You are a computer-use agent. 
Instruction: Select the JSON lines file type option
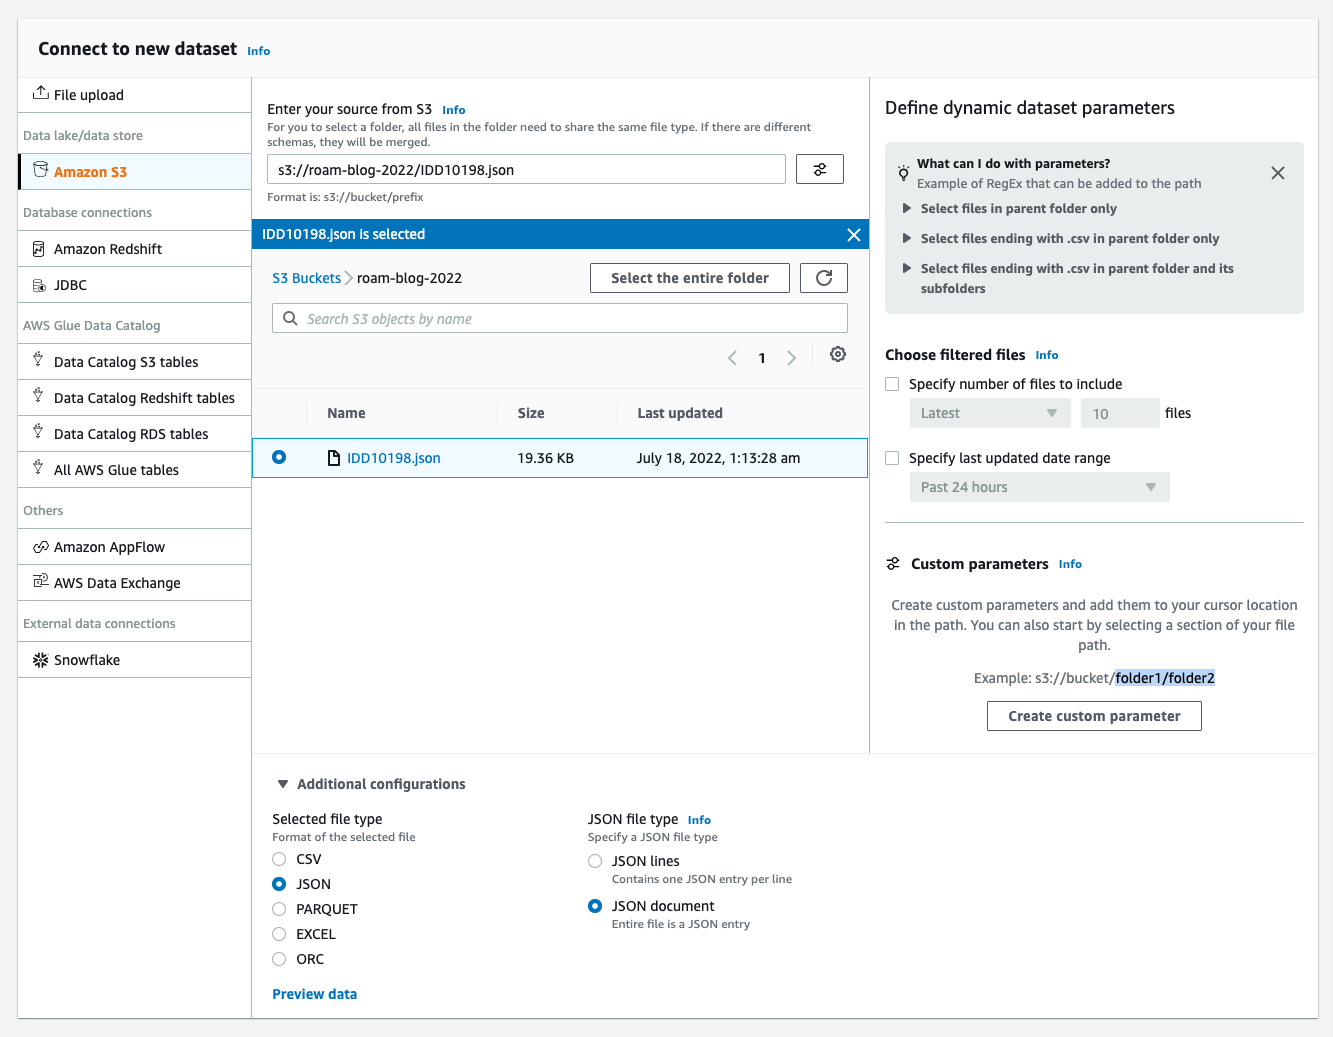point(595,861)
